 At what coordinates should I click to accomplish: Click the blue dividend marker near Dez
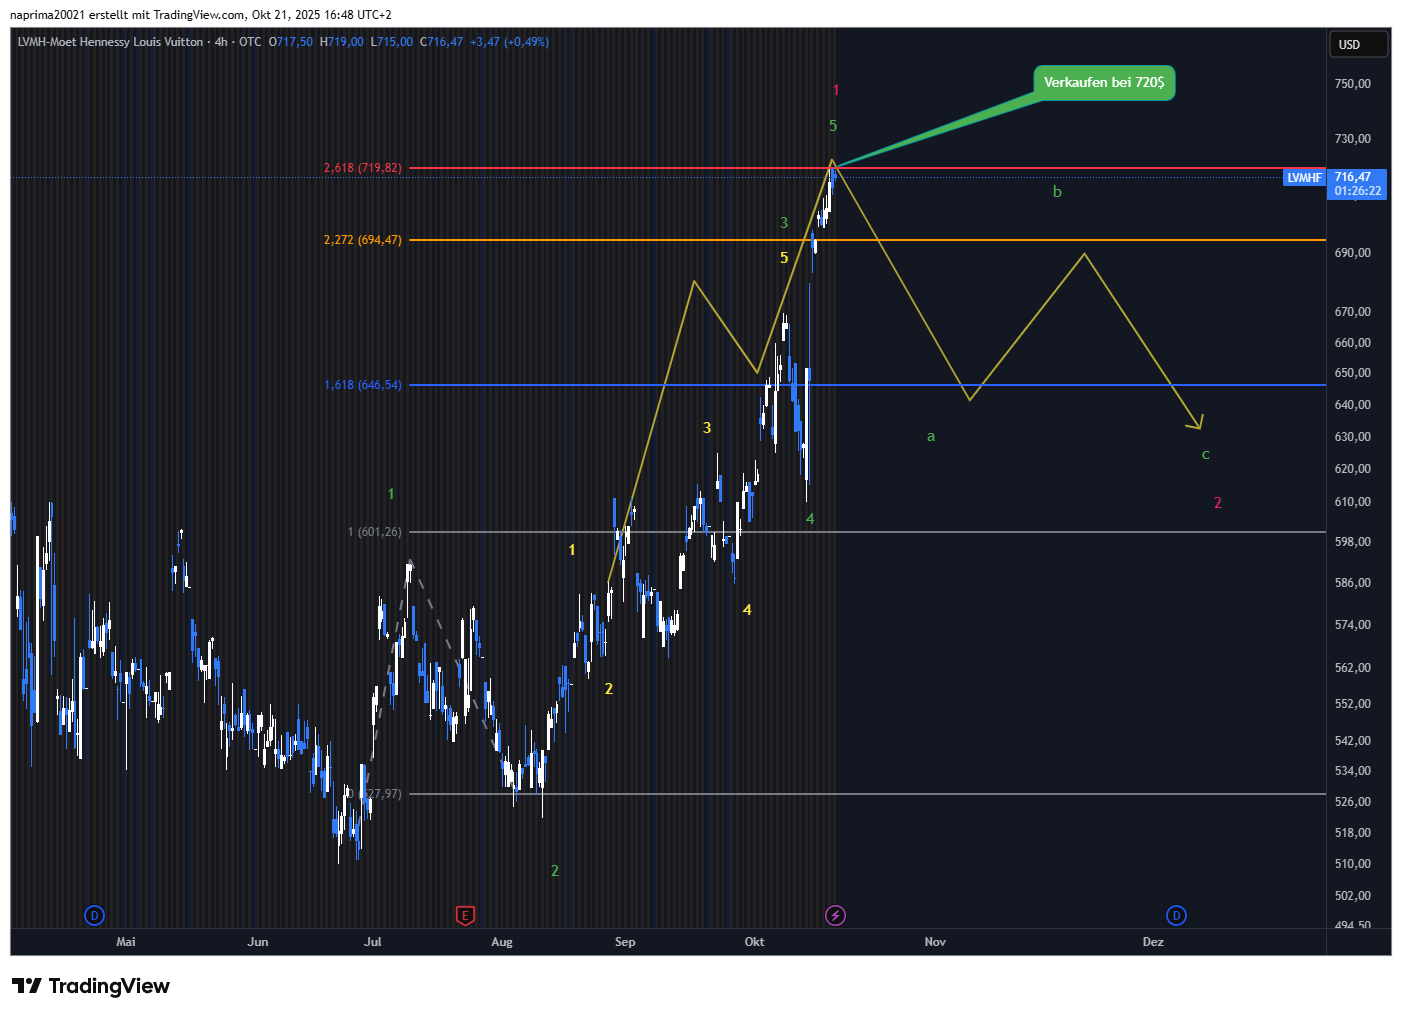[x=1176, y=915]
